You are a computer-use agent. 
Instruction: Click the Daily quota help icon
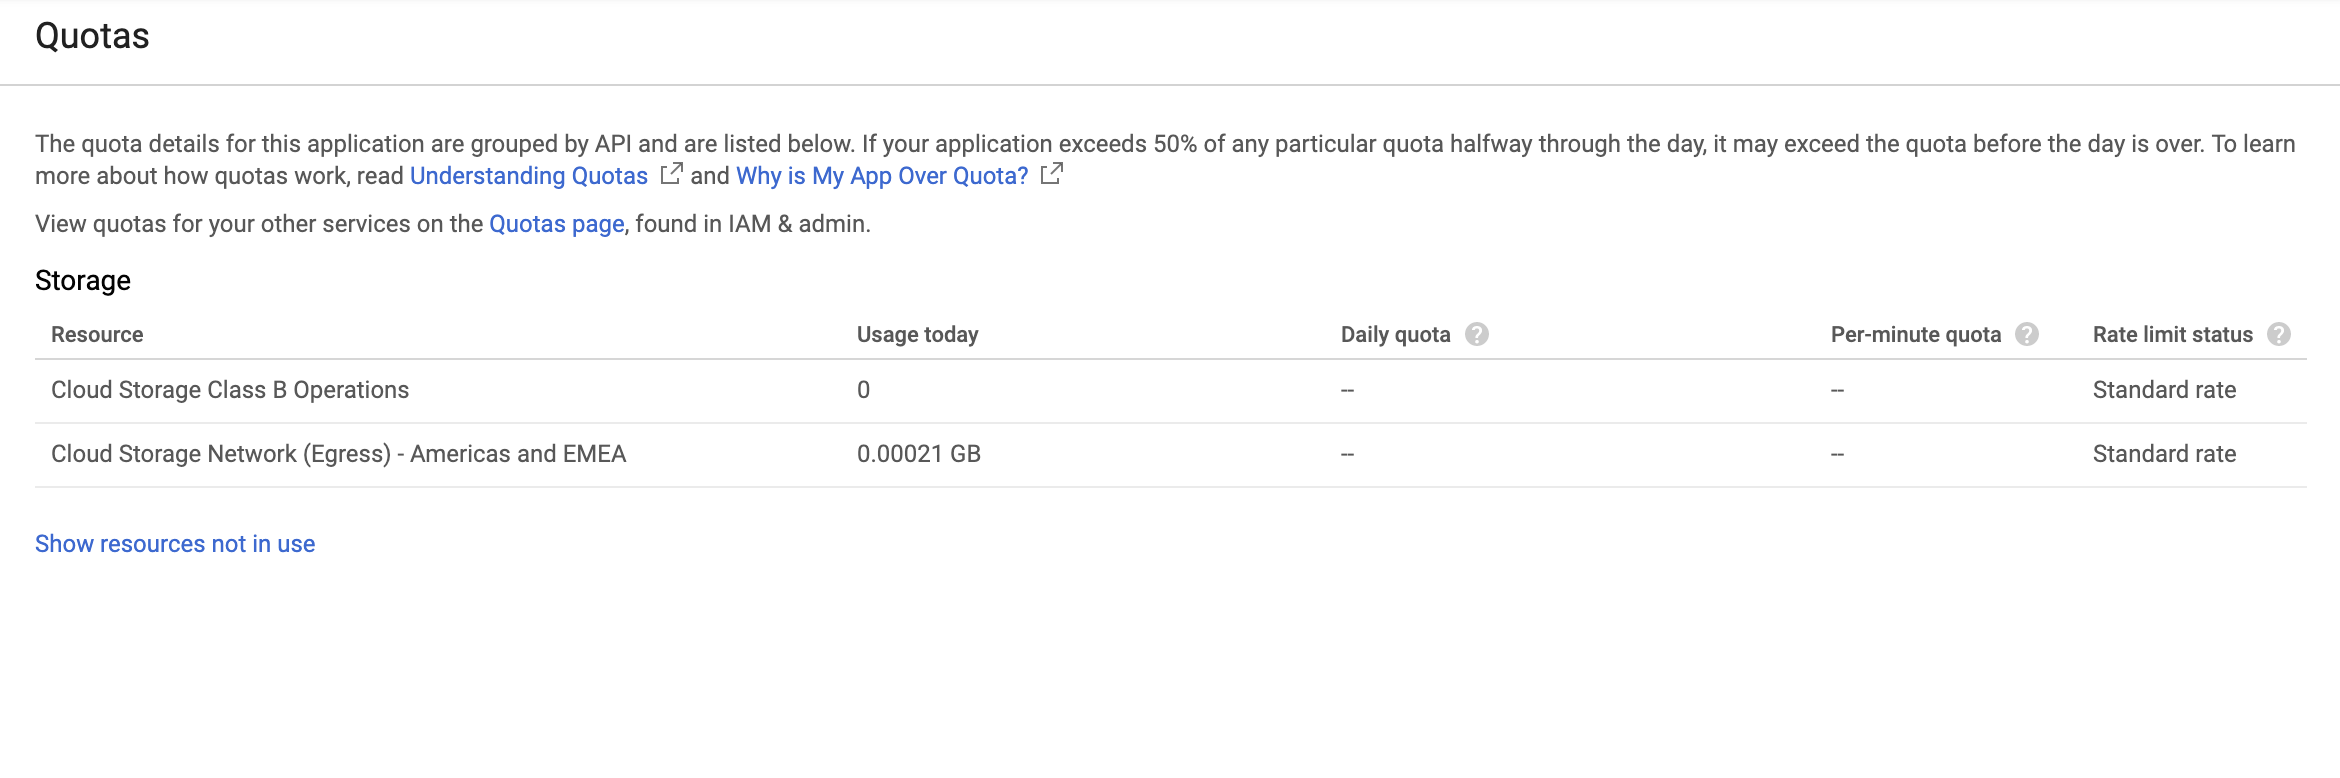point(1477,335)
